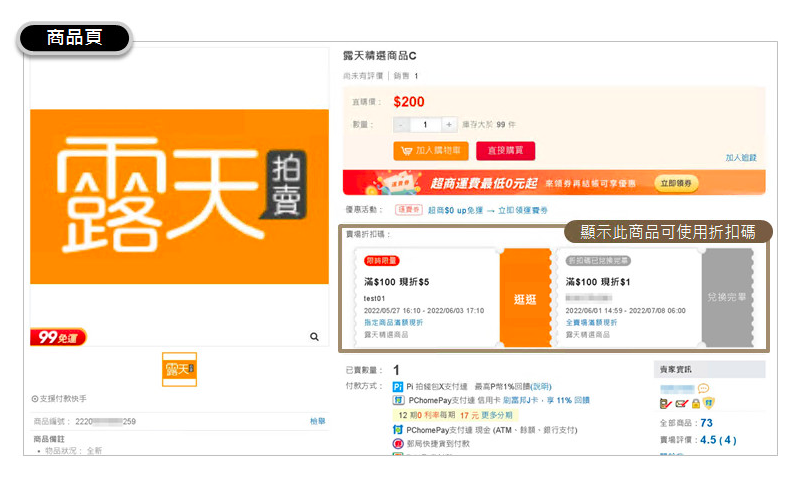The width and height of the screenshot is (801, 495).
Task: Click the 99免運 free shipping badge
Action: (58, 337)
